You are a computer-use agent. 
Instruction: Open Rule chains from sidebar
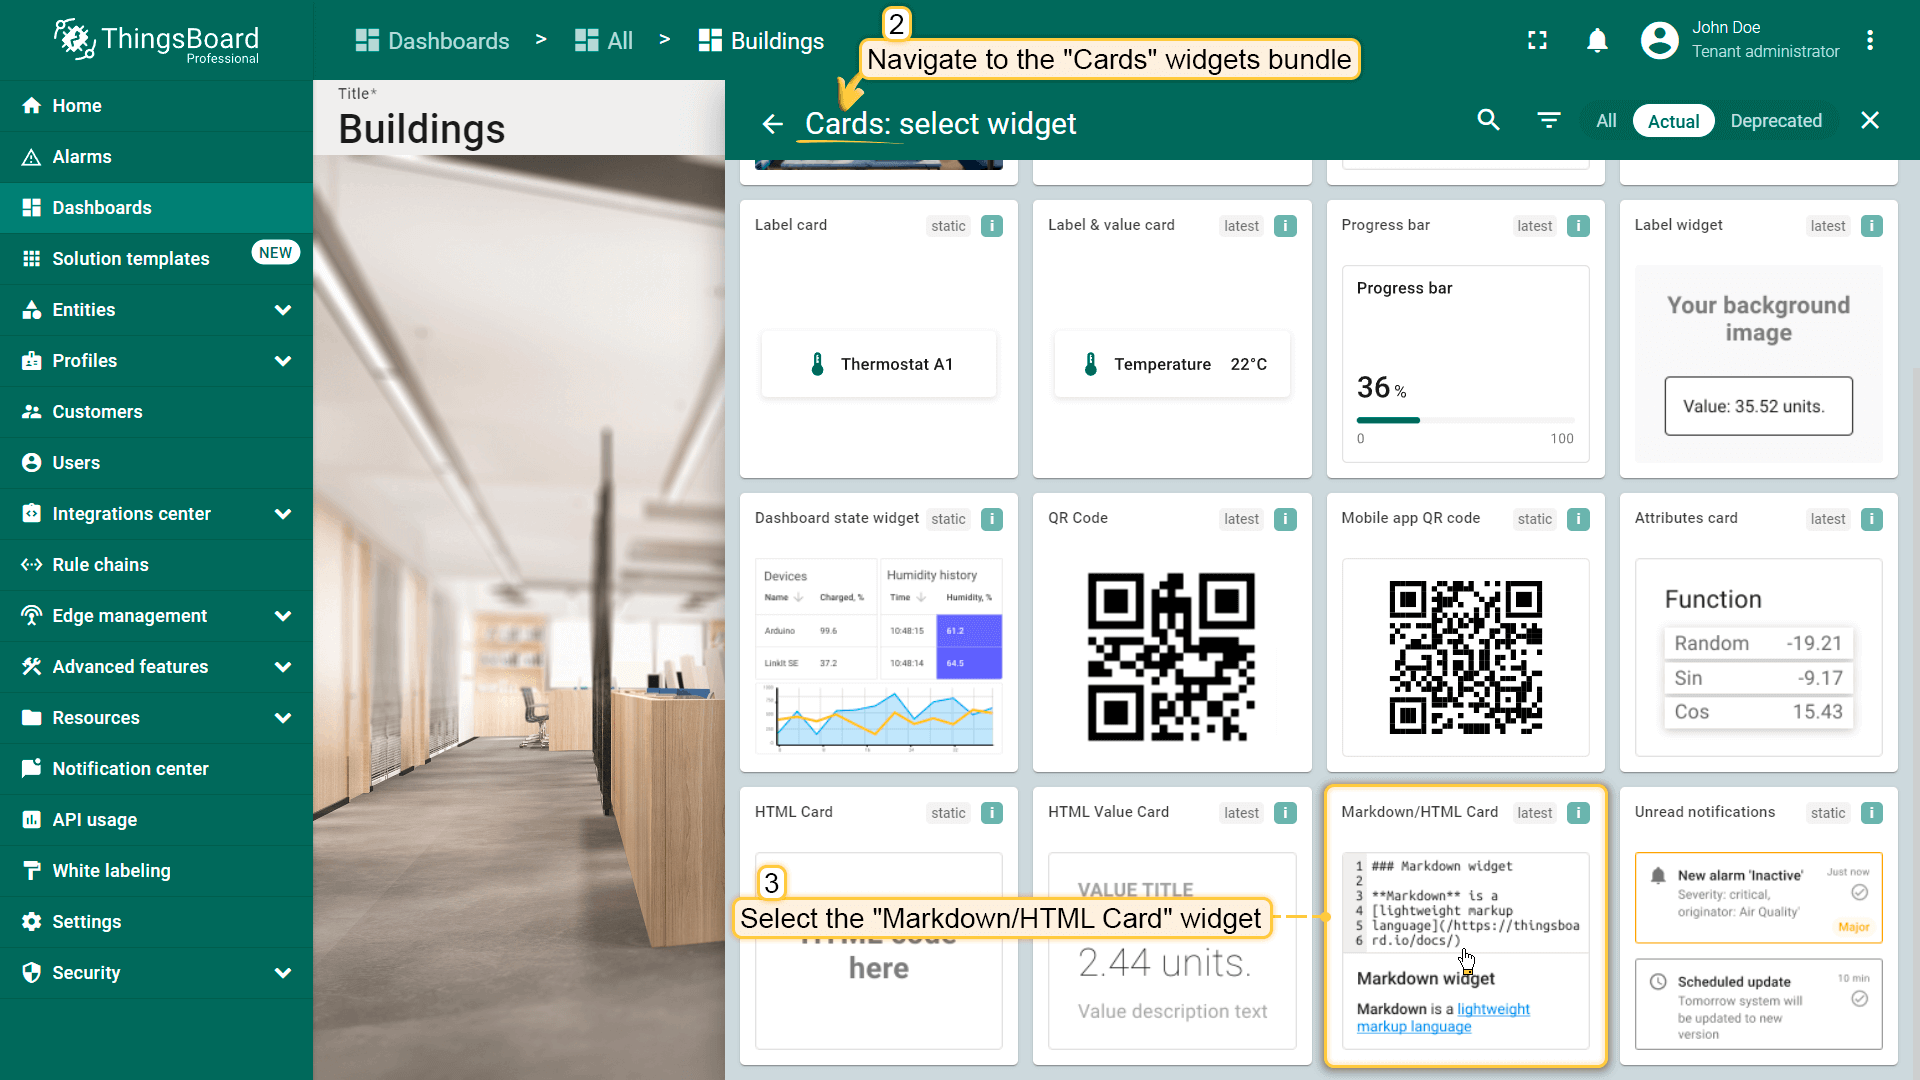(100, 565)
